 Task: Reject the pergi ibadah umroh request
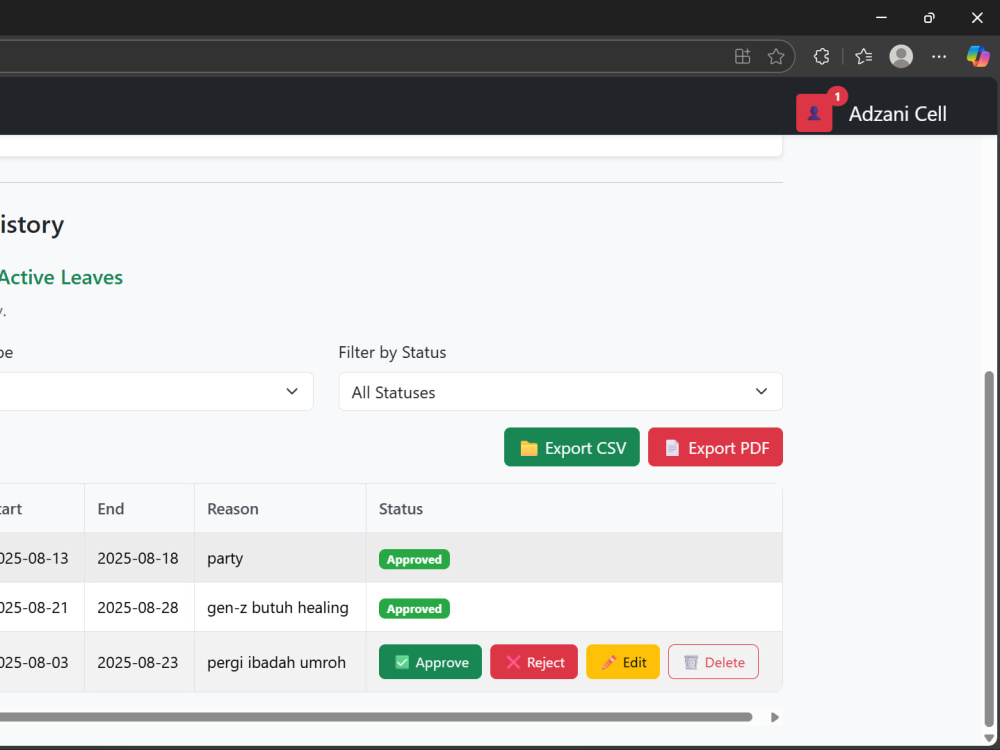point(534,662)
